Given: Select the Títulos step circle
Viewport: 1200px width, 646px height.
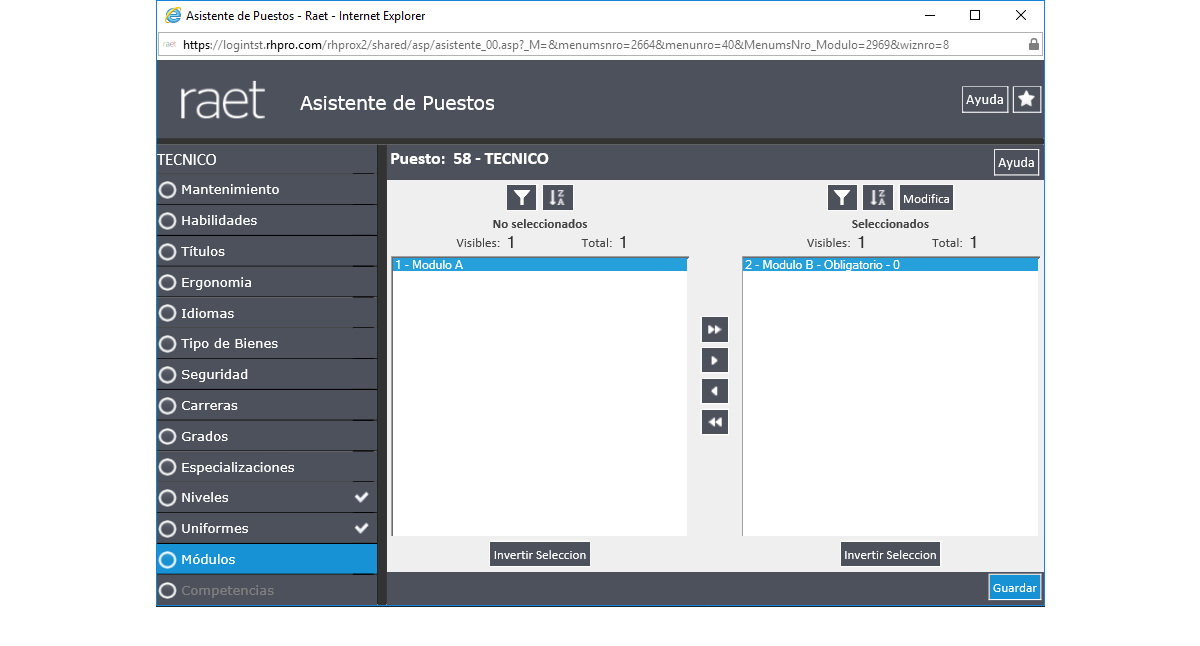Looking at the screenshot, I should click(x=168, y=252).
